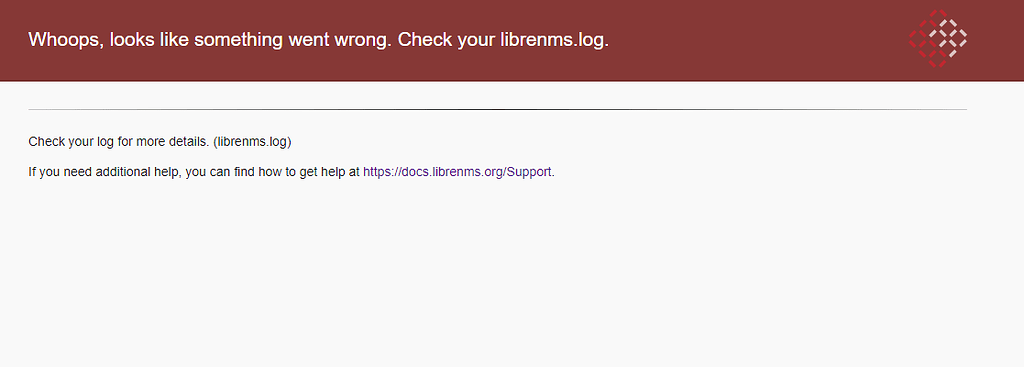Click the word "Whoops" in the header
The image size is (1024, 367).
tap(65, 40)
